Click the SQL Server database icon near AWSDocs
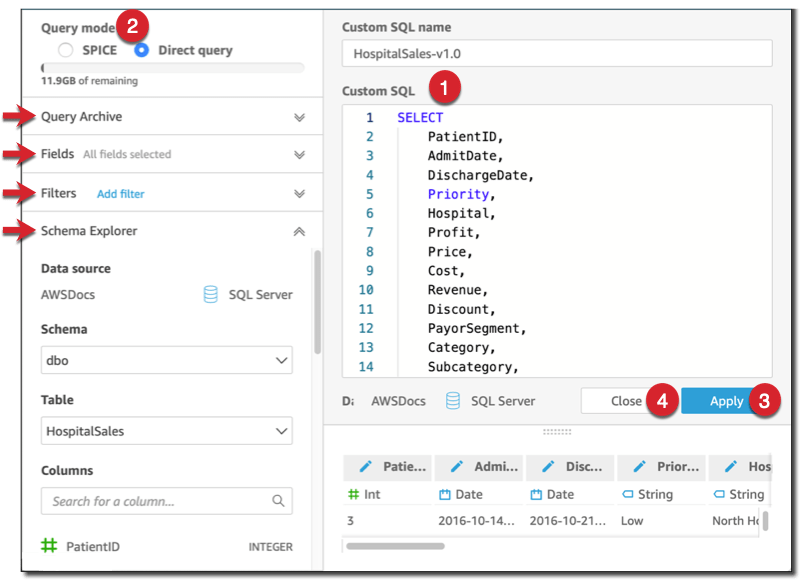Screen dimensions: 800x580 tap(209, 294)
